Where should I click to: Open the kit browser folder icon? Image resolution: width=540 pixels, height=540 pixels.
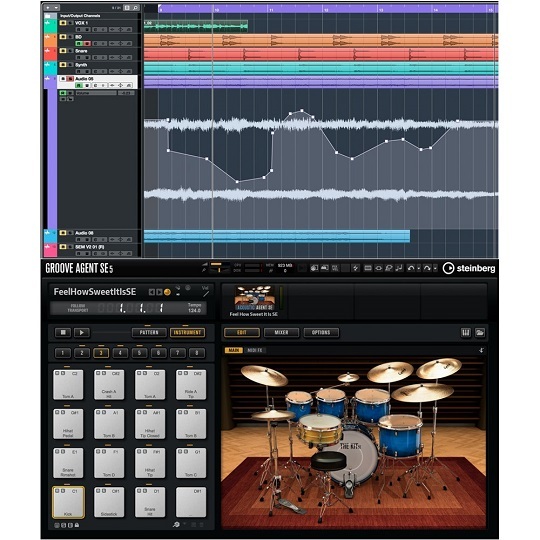click(480, 332)
